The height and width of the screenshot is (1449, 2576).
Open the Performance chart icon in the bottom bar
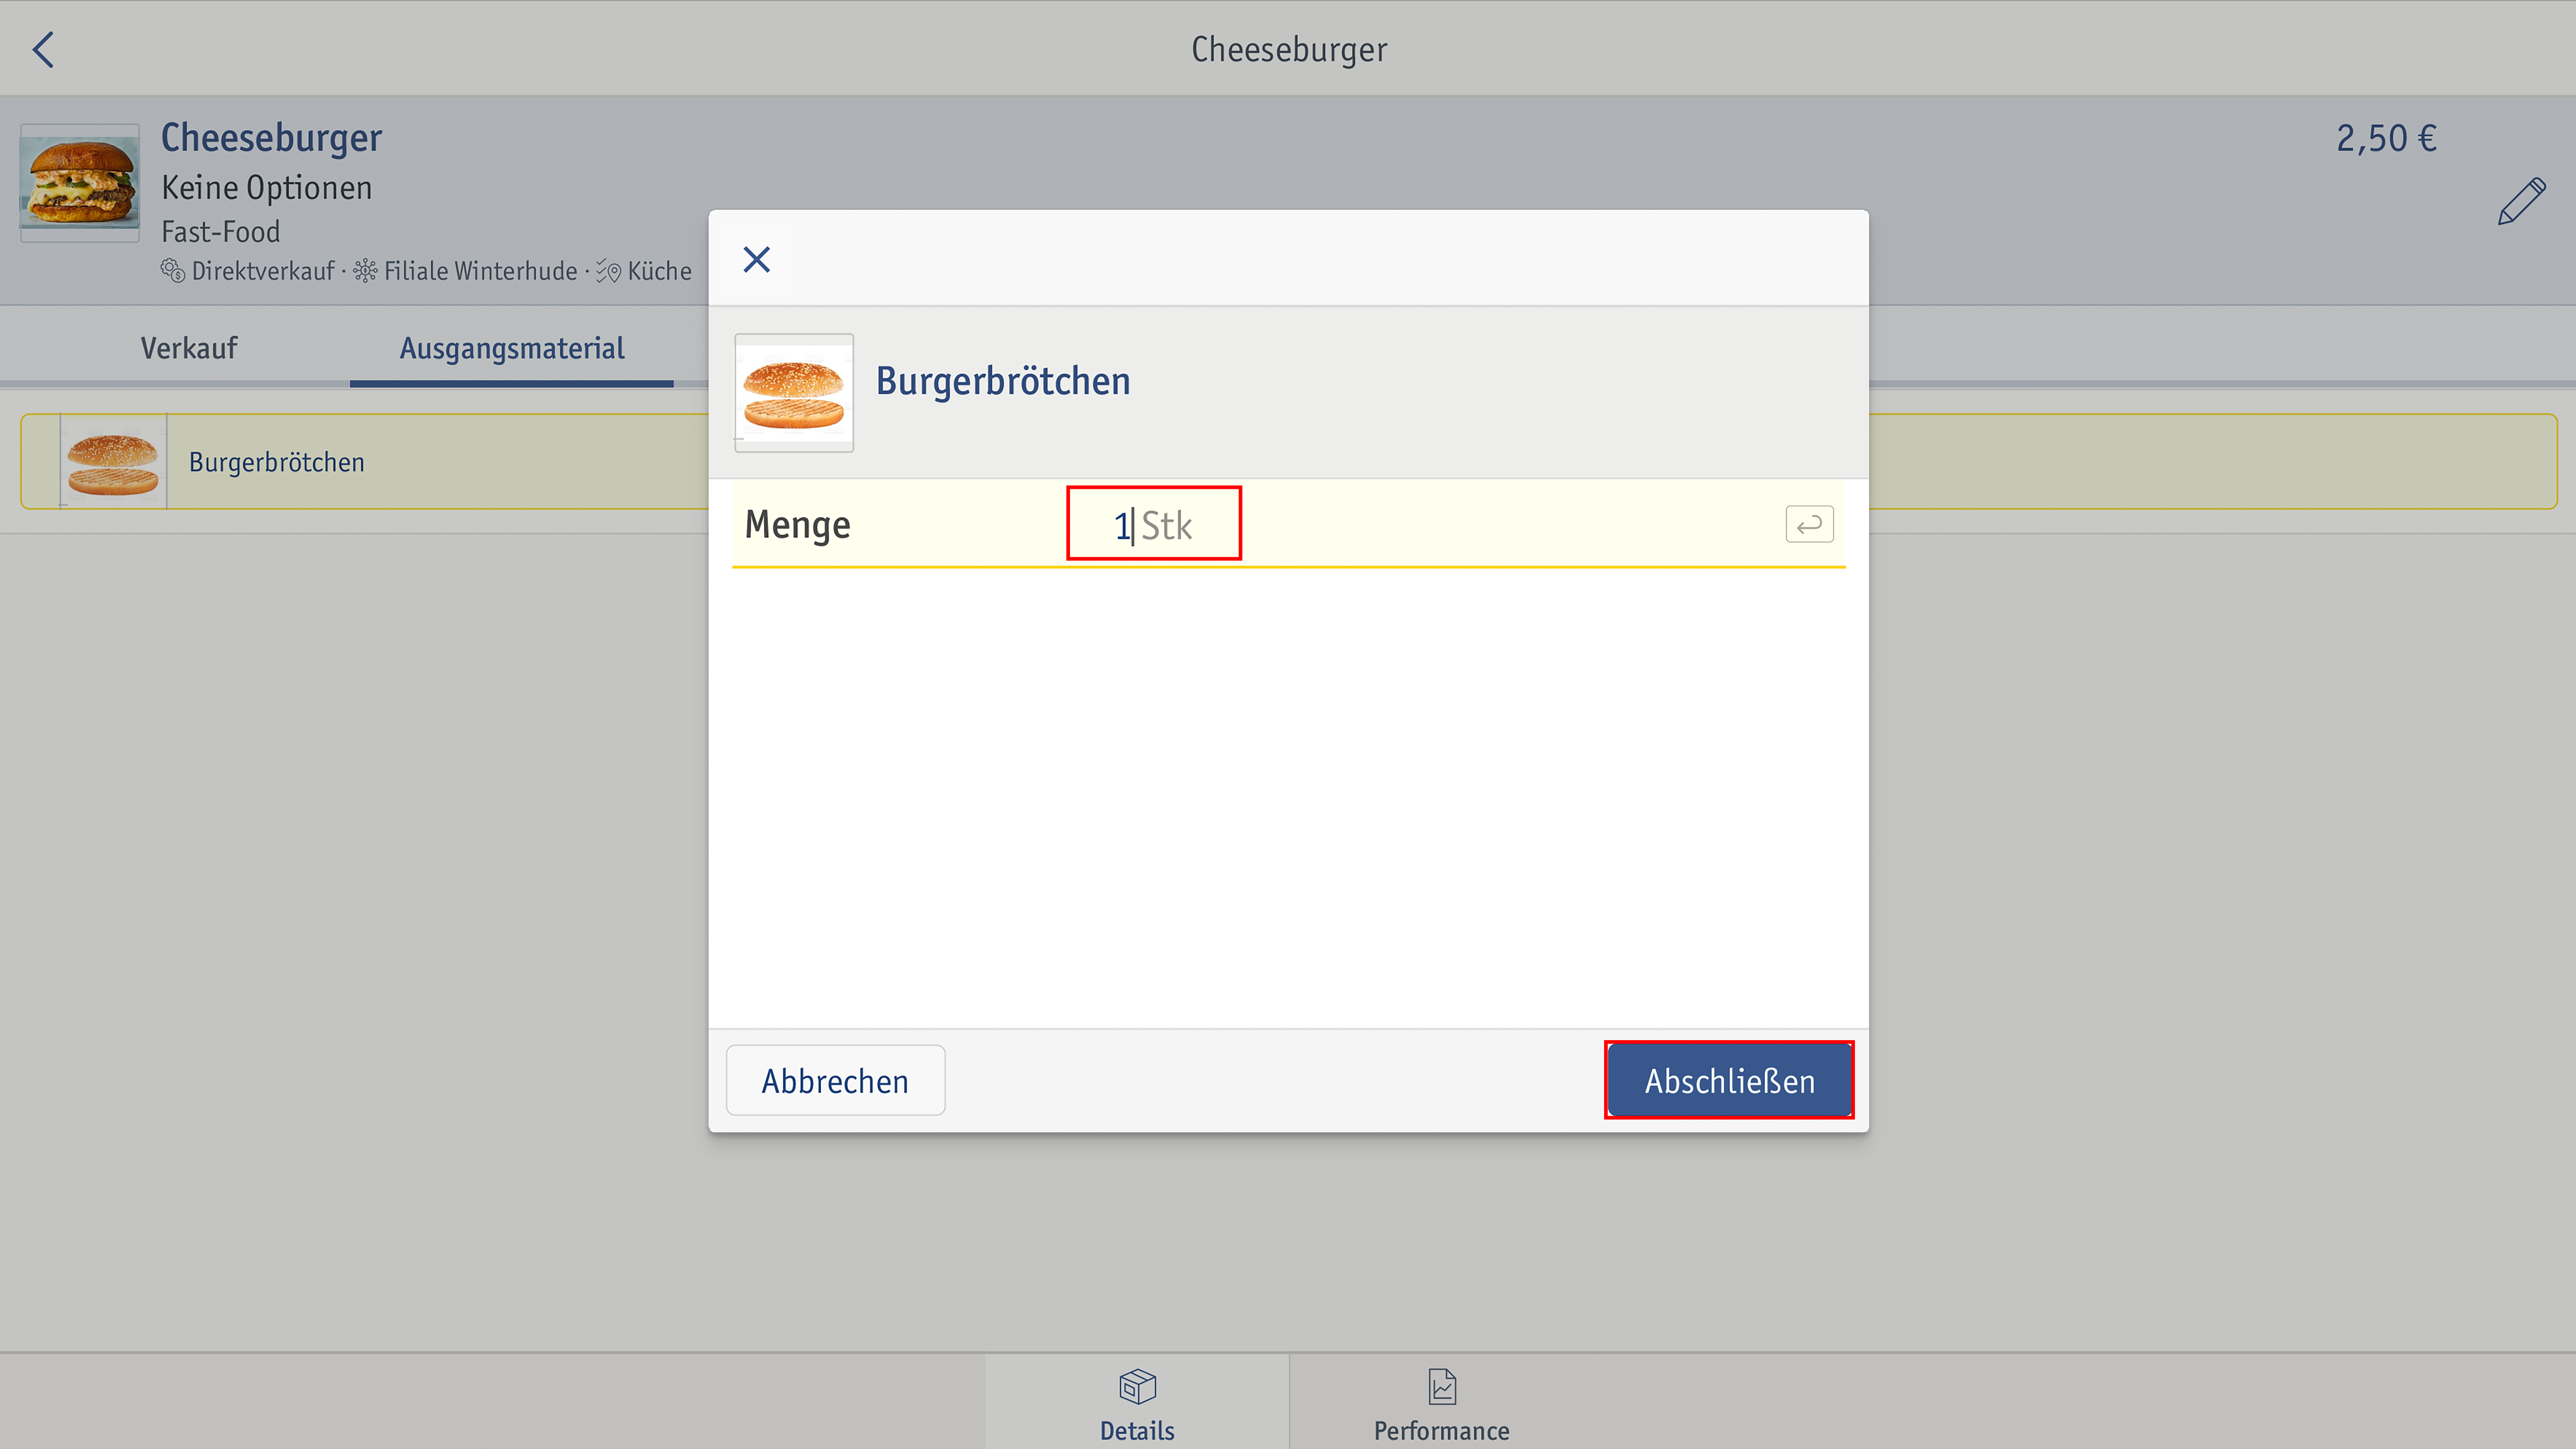(x=1442, y=1387)
